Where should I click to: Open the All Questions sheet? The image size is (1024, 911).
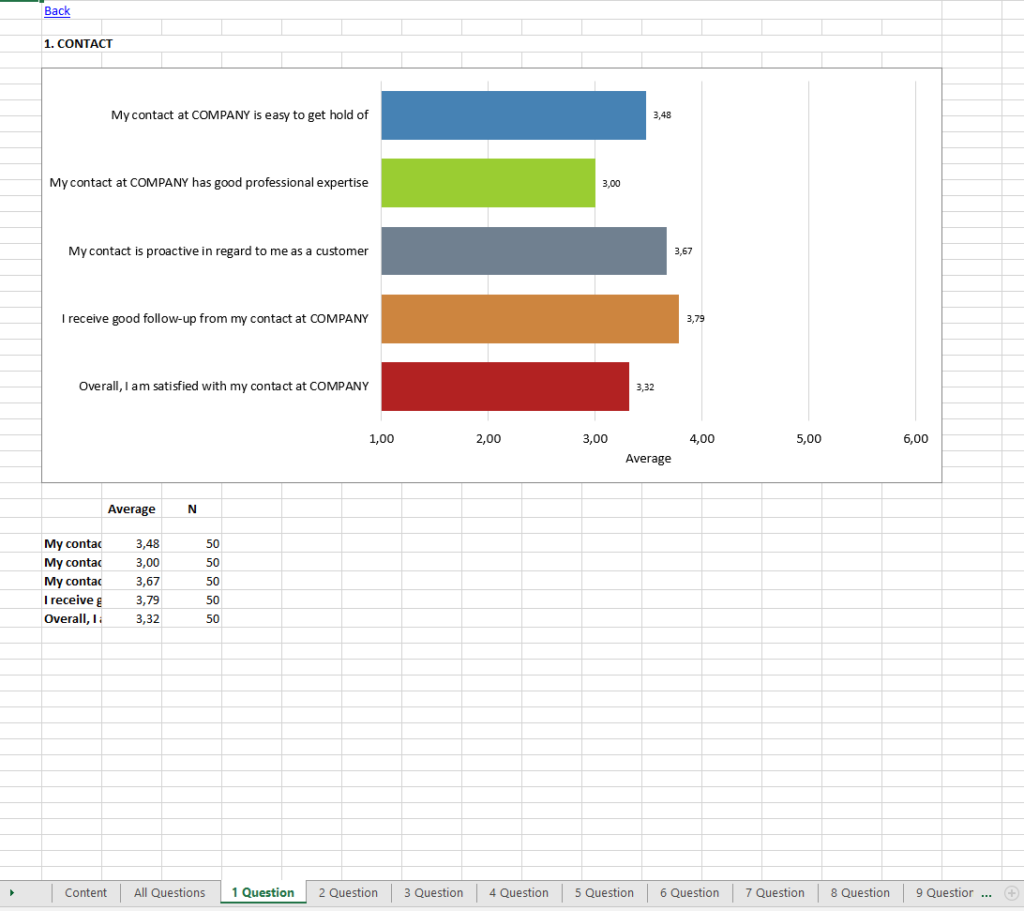tap(169, 893)
